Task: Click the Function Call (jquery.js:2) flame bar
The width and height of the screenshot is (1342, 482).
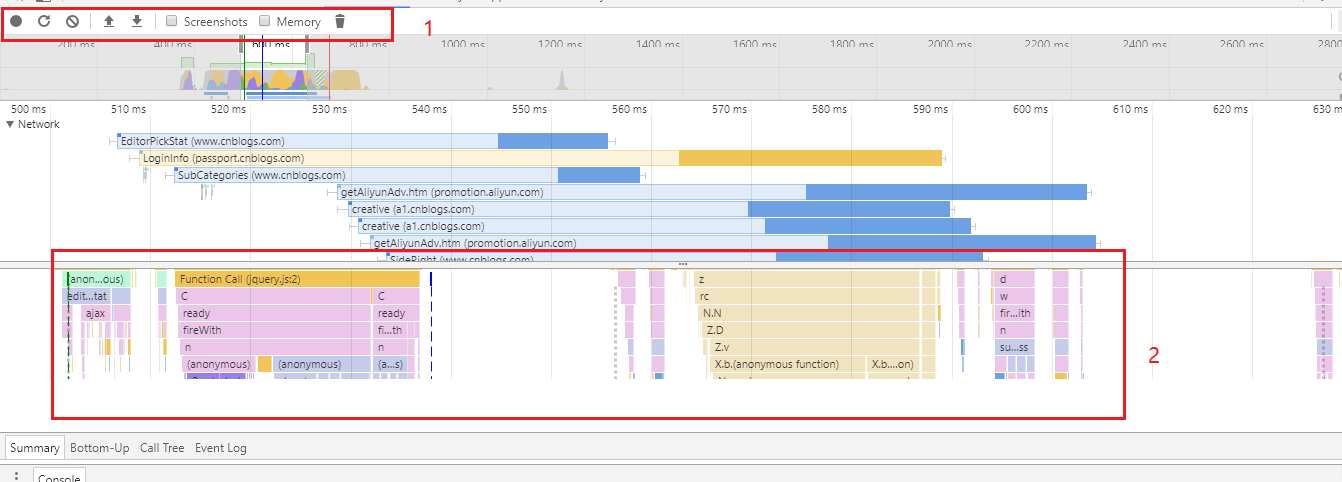Action: tap(297, 279)
